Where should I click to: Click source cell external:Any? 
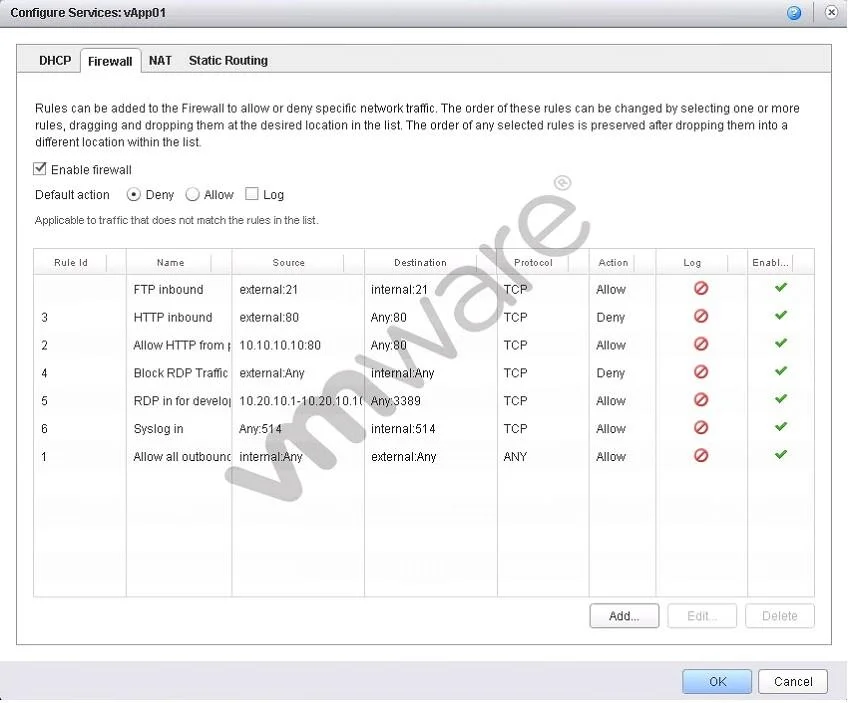(272, 373)
